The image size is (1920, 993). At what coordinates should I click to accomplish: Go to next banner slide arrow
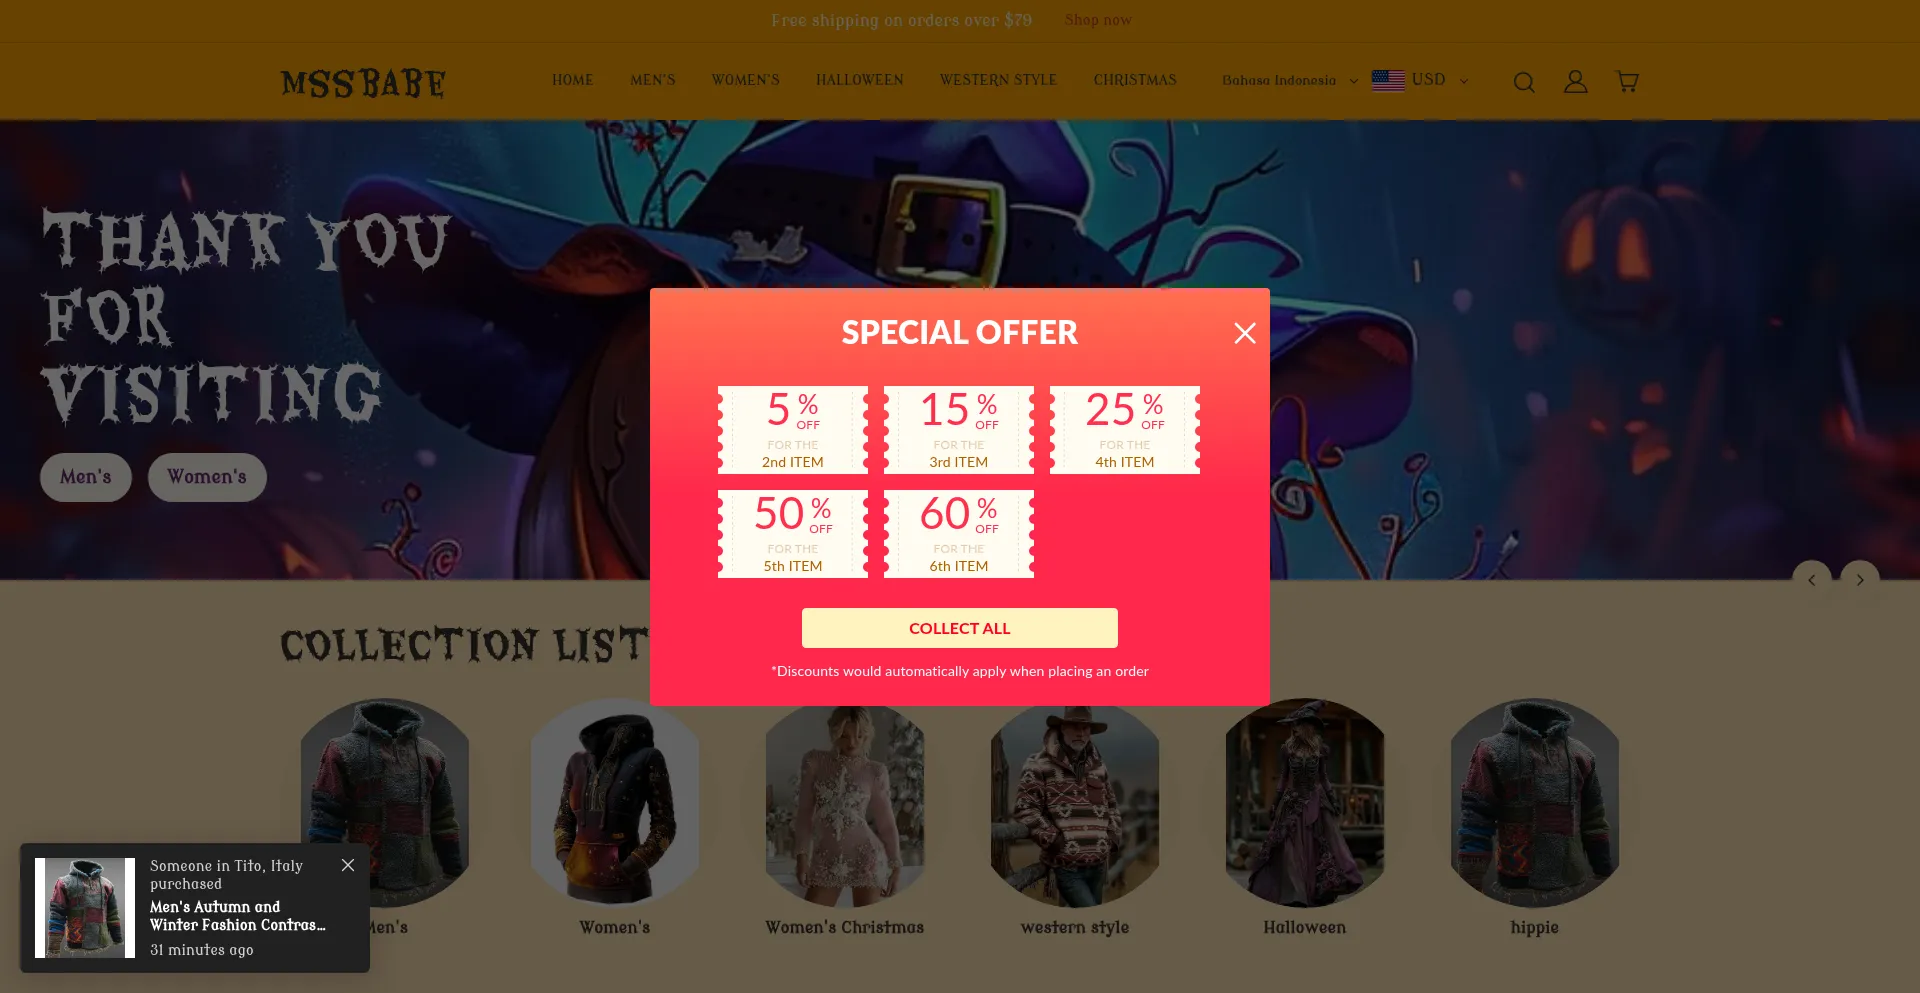pyautogui.click(x=1860, y=580)
